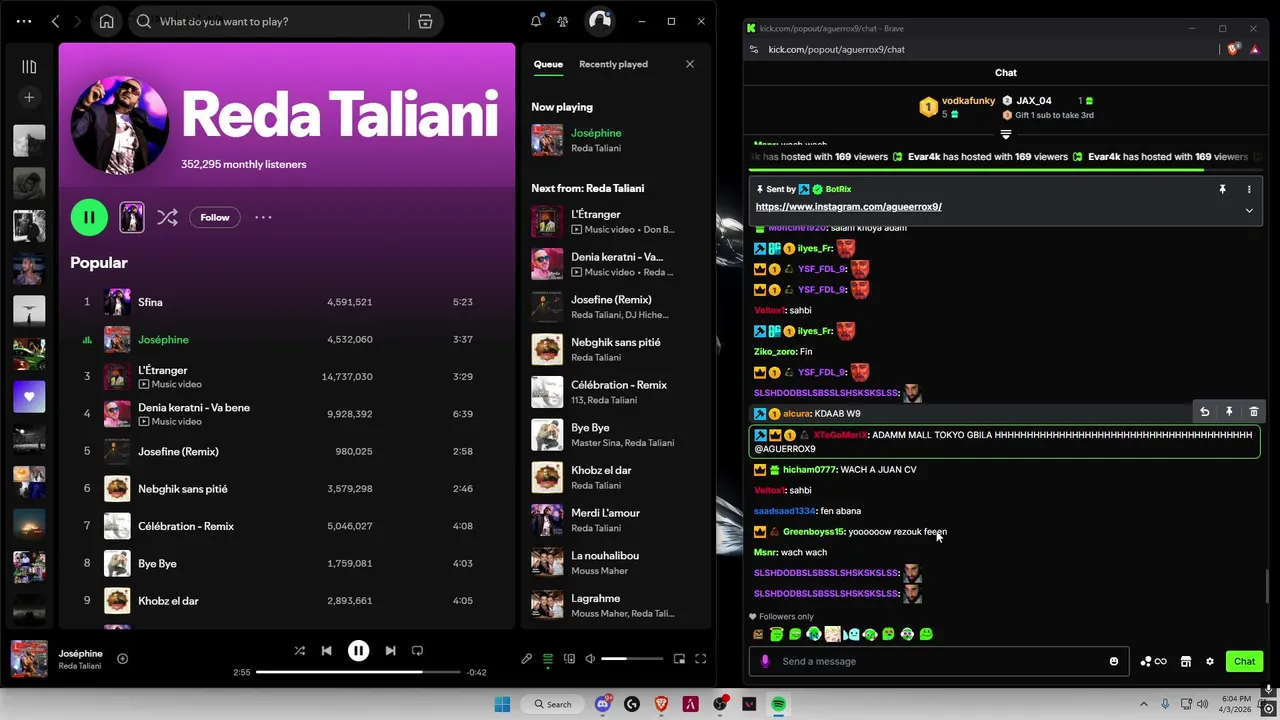1280x720 pixels.
Task: Click green Chat send button
Action: (1244, 661)
